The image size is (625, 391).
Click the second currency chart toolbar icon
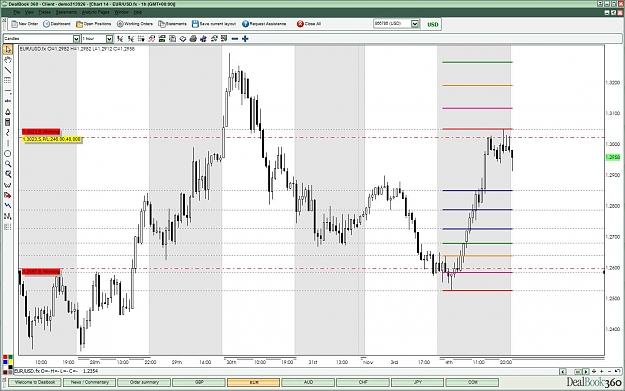click(x=131, y=39)
